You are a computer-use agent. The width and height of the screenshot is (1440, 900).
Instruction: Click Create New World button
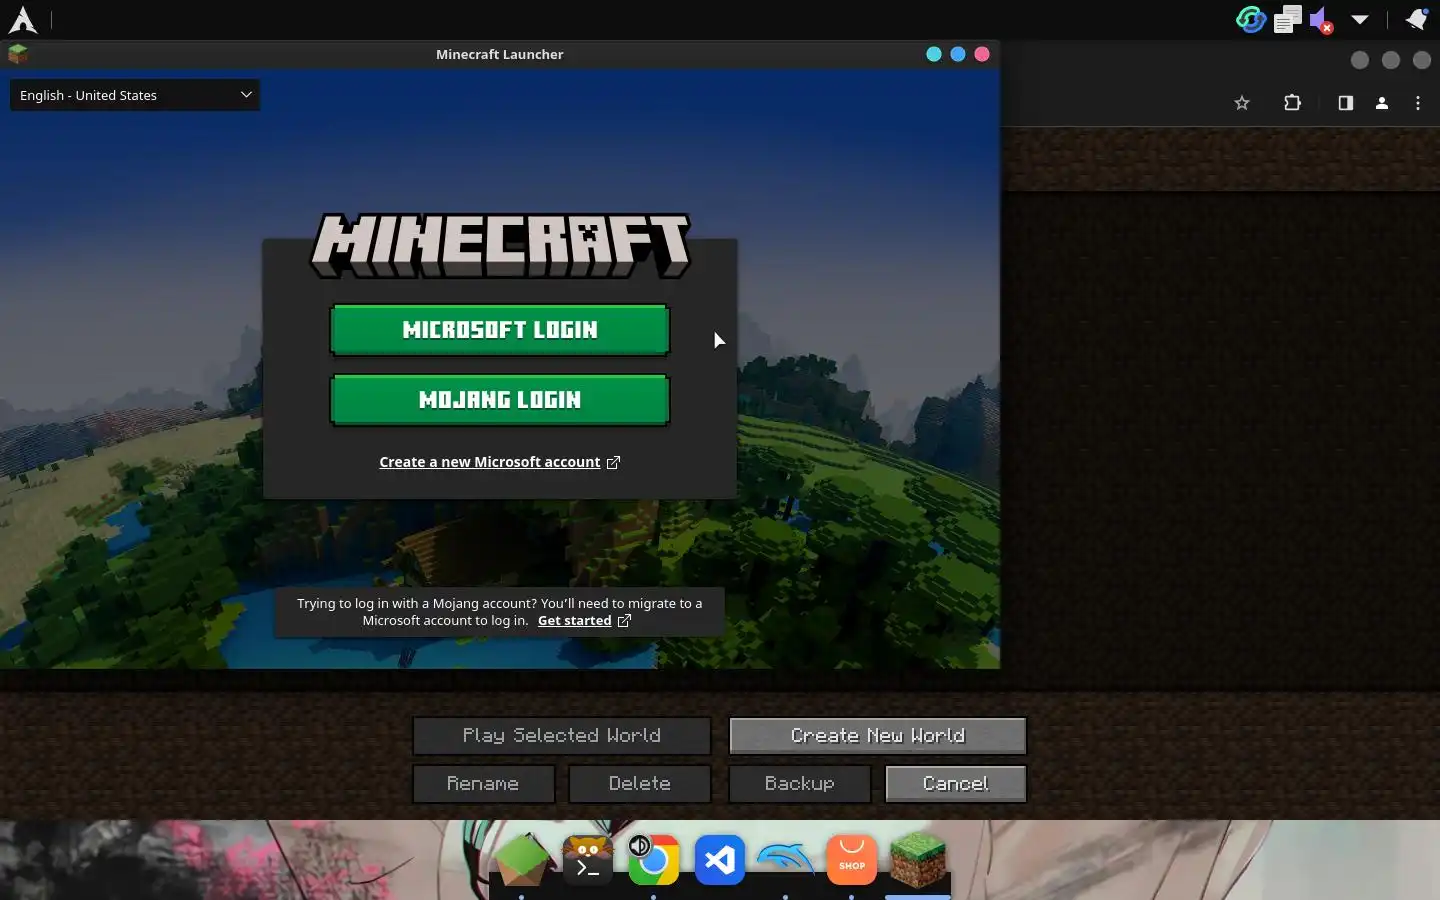(878, 736)
